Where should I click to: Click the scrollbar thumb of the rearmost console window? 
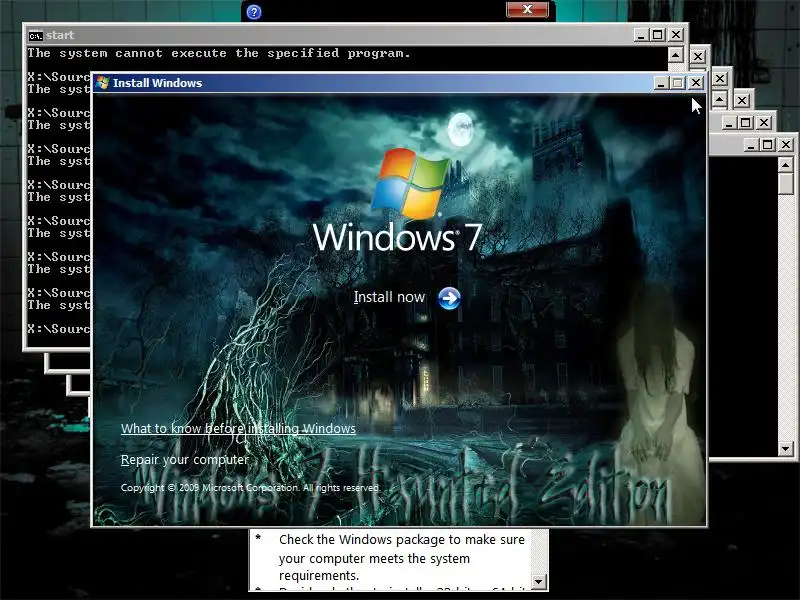click(786, 183)
